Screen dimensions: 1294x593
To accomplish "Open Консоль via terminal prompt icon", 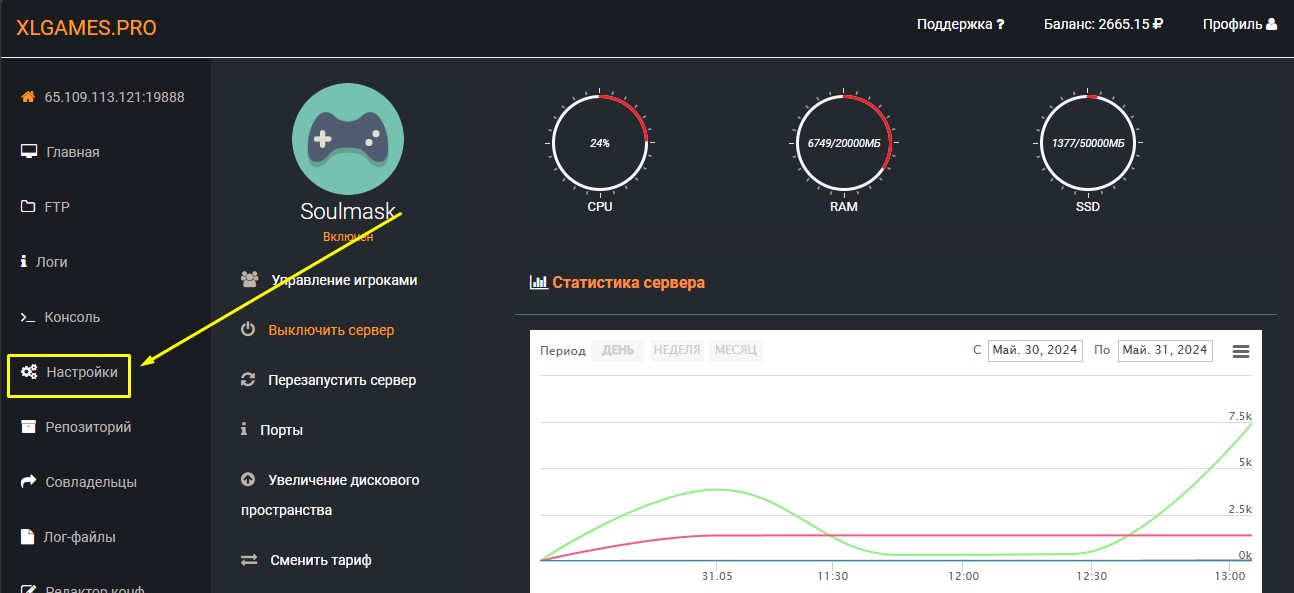I will pyautogui.click(x=28, y=317).
